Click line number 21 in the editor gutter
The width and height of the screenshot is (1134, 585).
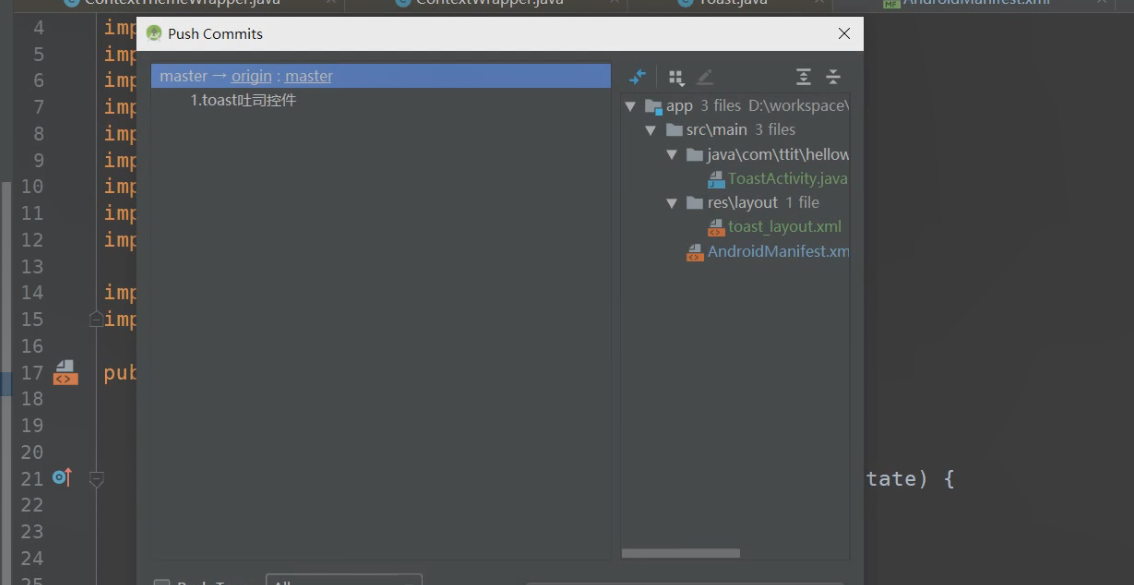32,479
